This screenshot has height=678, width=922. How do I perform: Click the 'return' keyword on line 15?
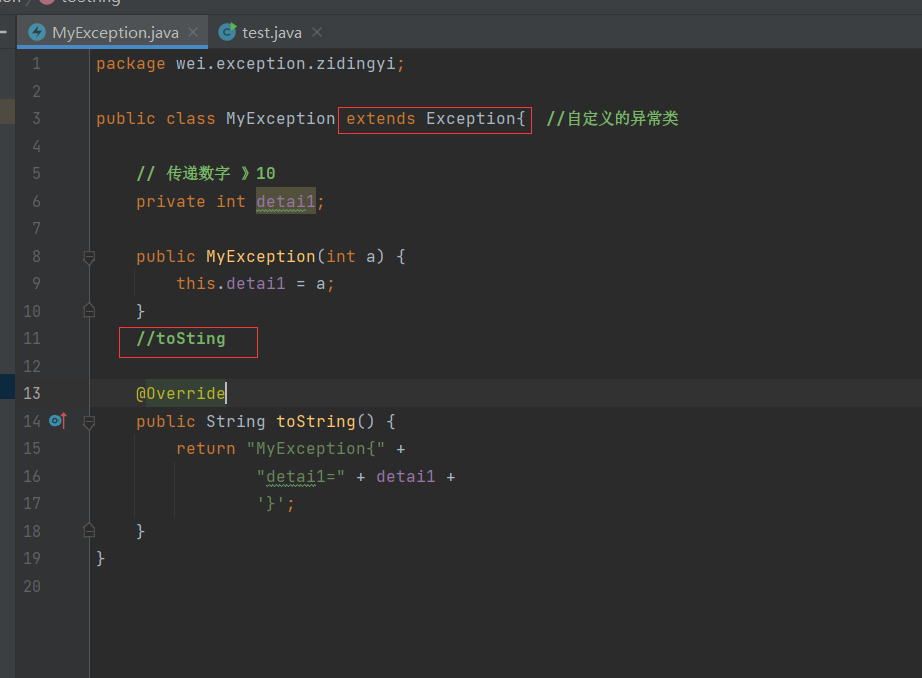pyautogui.click(x=206, y=449)
